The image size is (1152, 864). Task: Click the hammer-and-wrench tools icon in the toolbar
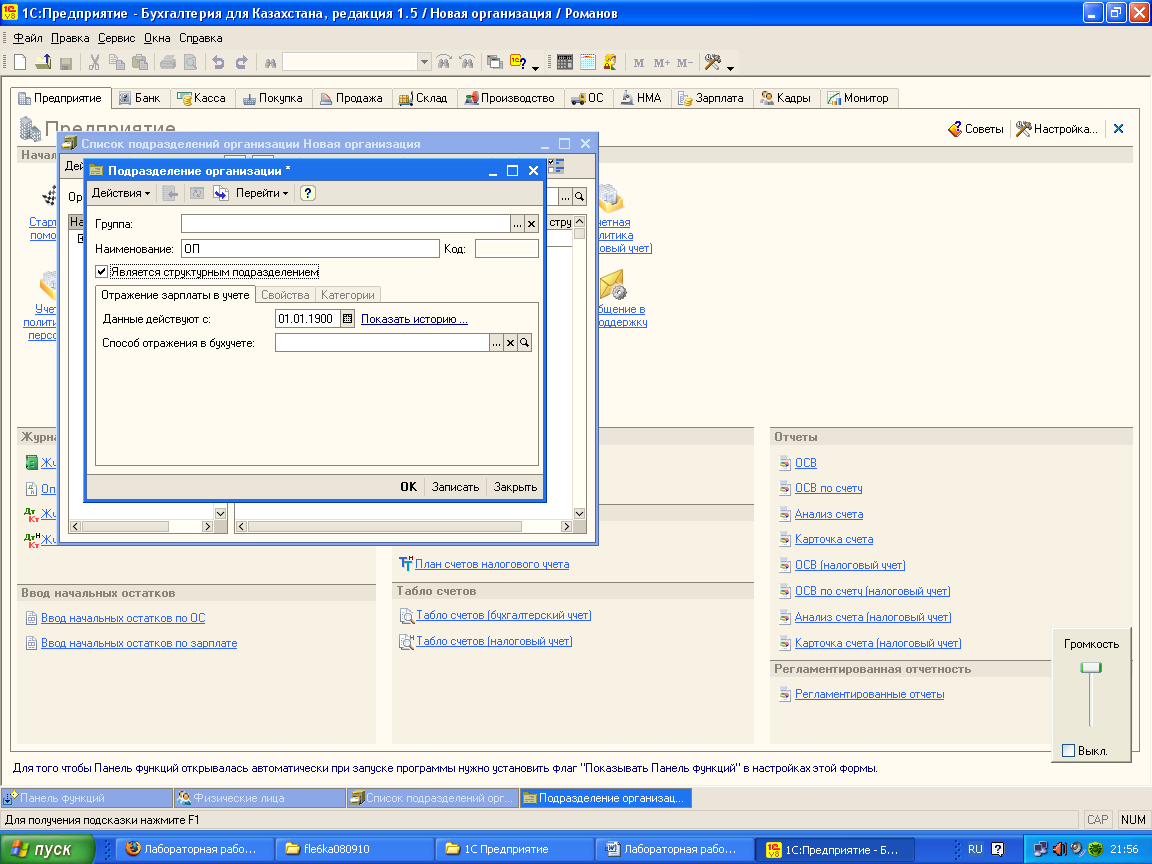click(x=712, y=62)
